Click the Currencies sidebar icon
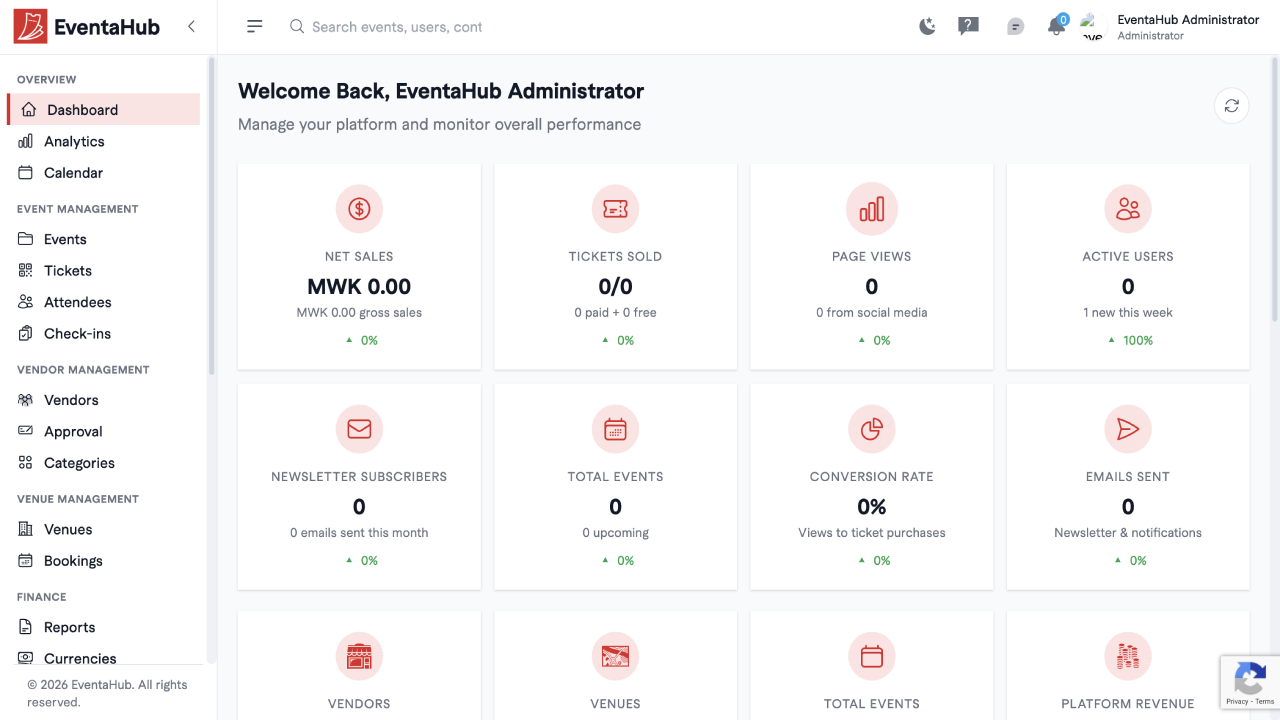1280x720 pixels. (26, 659)
